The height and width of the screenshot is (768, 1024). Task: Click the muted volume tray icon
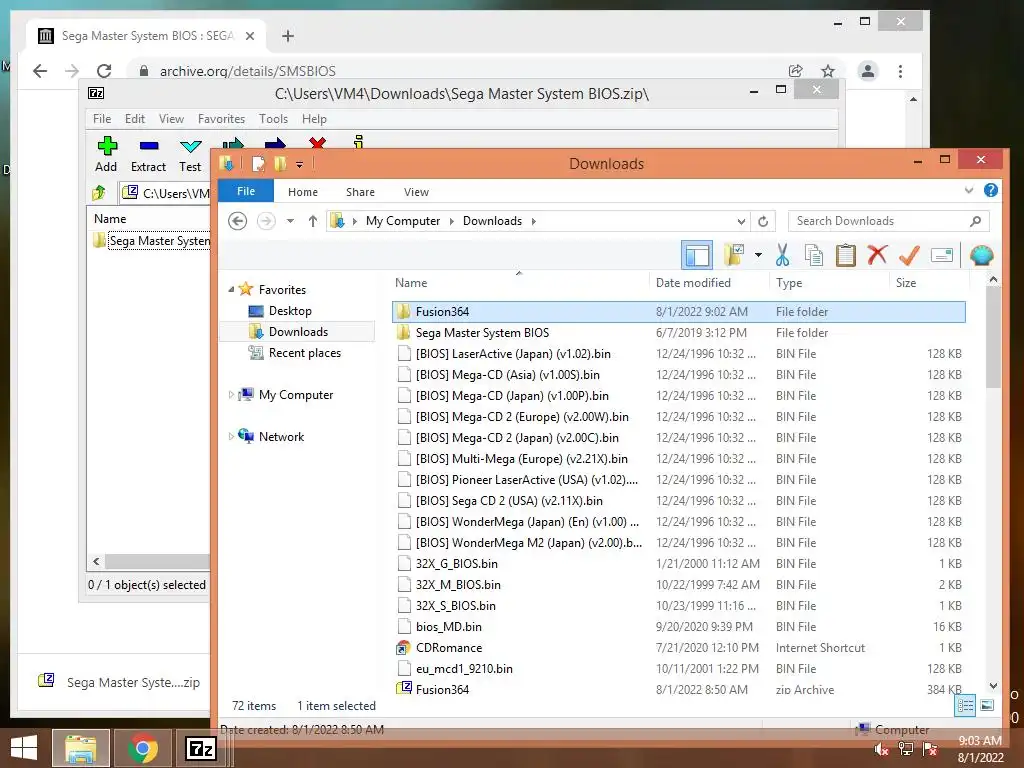[x=881, y=749]
